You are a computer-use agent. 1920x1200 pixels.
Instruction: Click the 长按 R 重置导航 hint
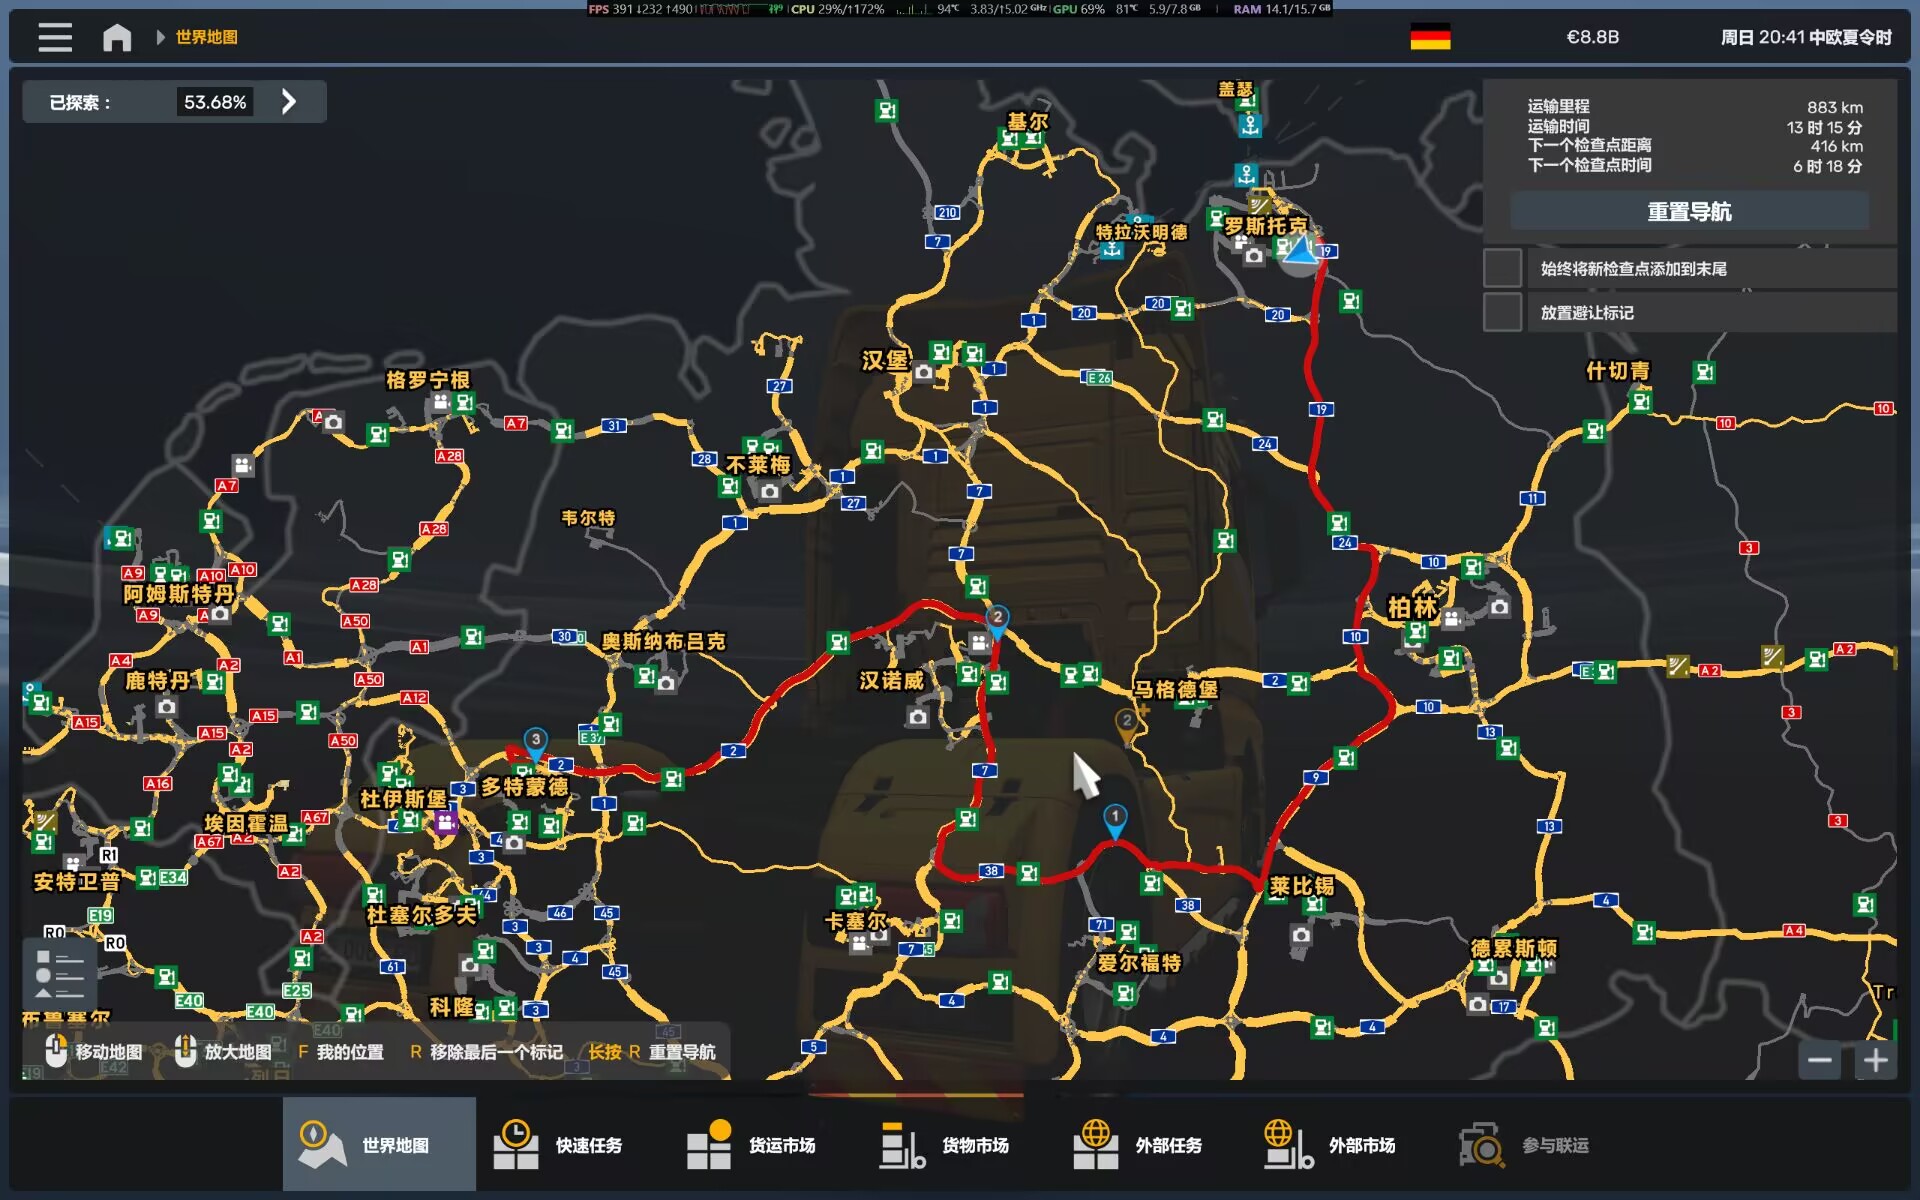click(x=652, y=1052)
